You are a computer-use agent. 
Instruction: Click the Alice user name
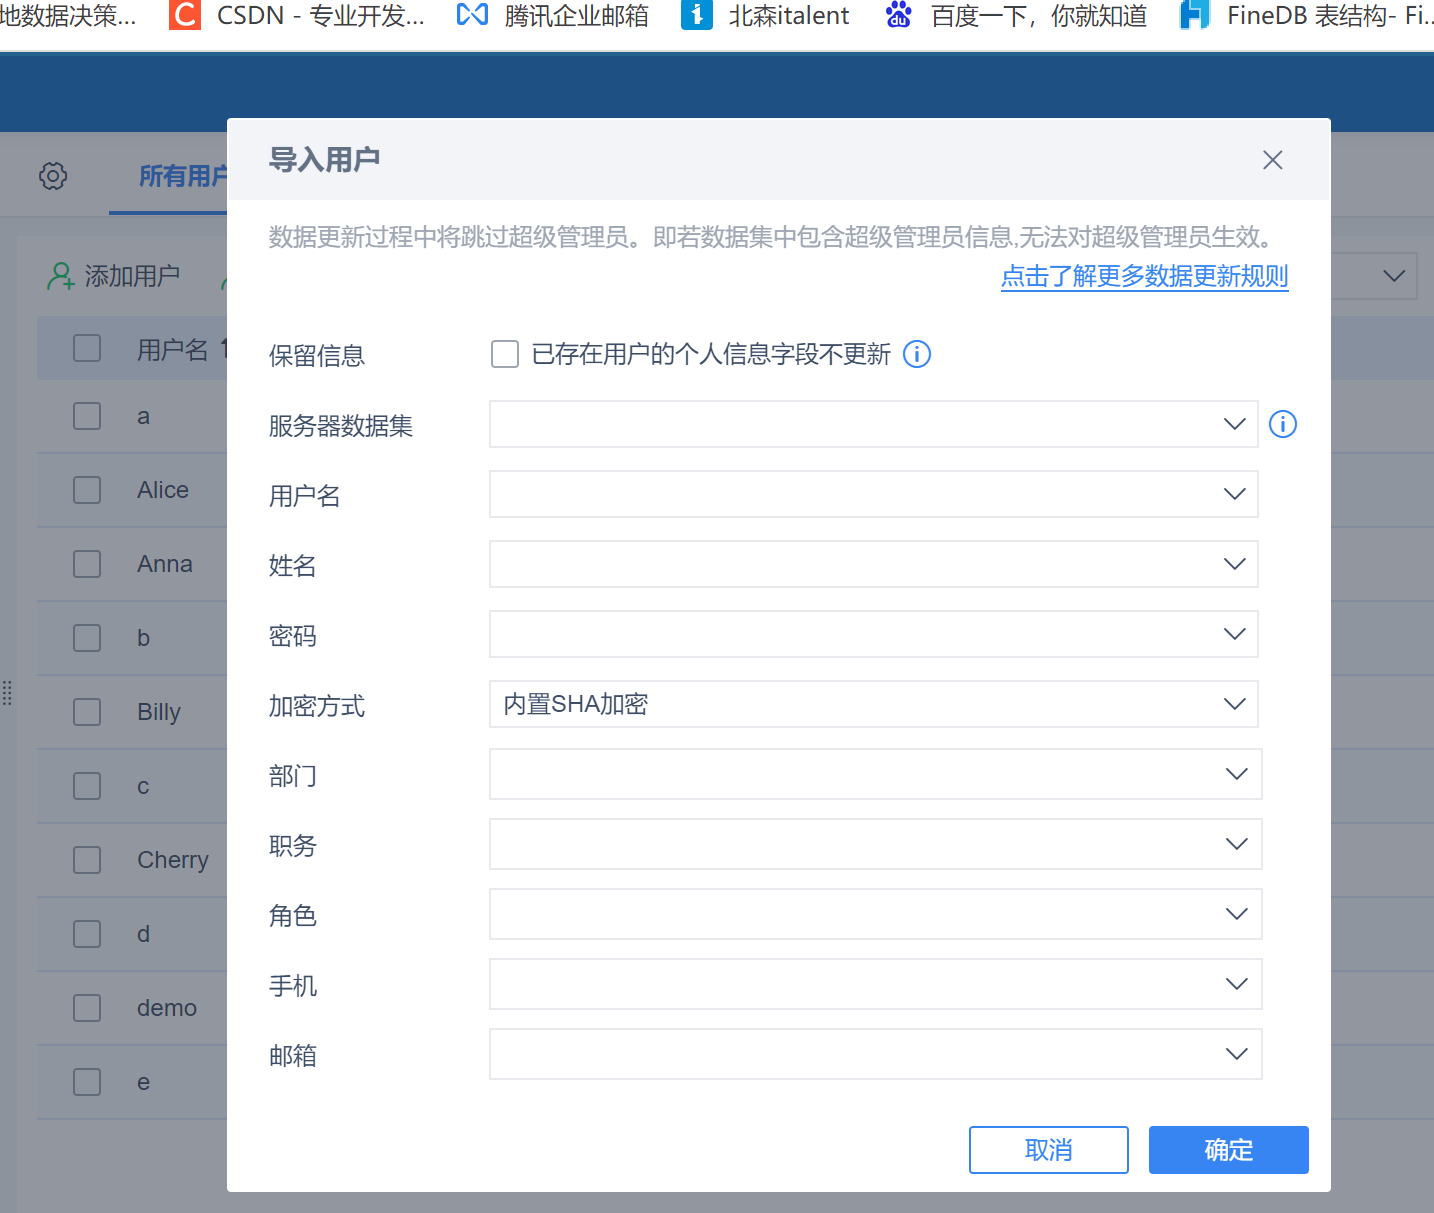pos(163,490)
